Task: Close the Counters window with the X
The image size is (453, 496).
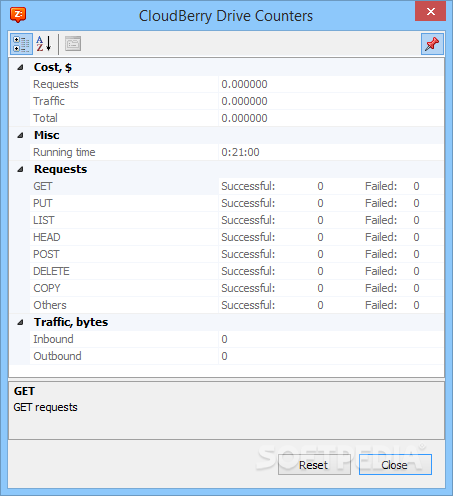Action: coord(430,12)
